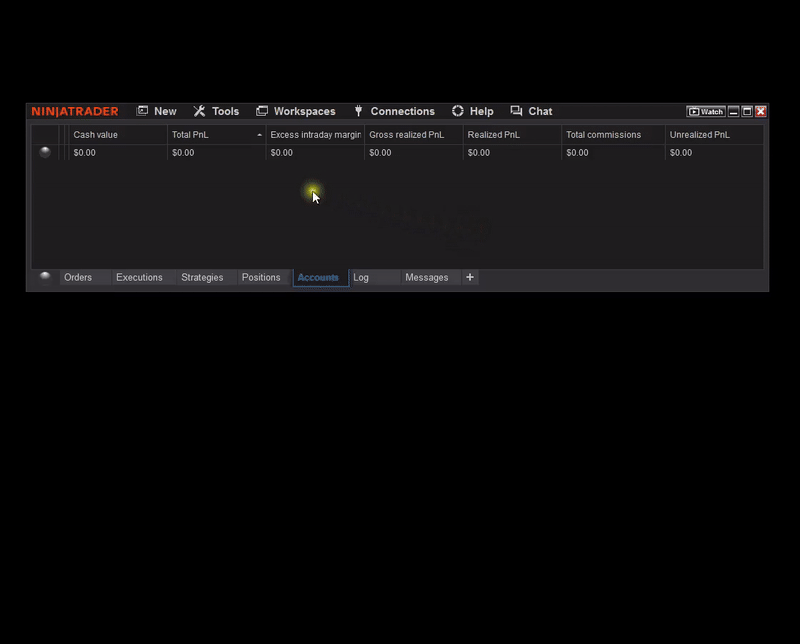800x644 pixels.
Task: Switch to the Orders tab
Action: tap(78, 277)
